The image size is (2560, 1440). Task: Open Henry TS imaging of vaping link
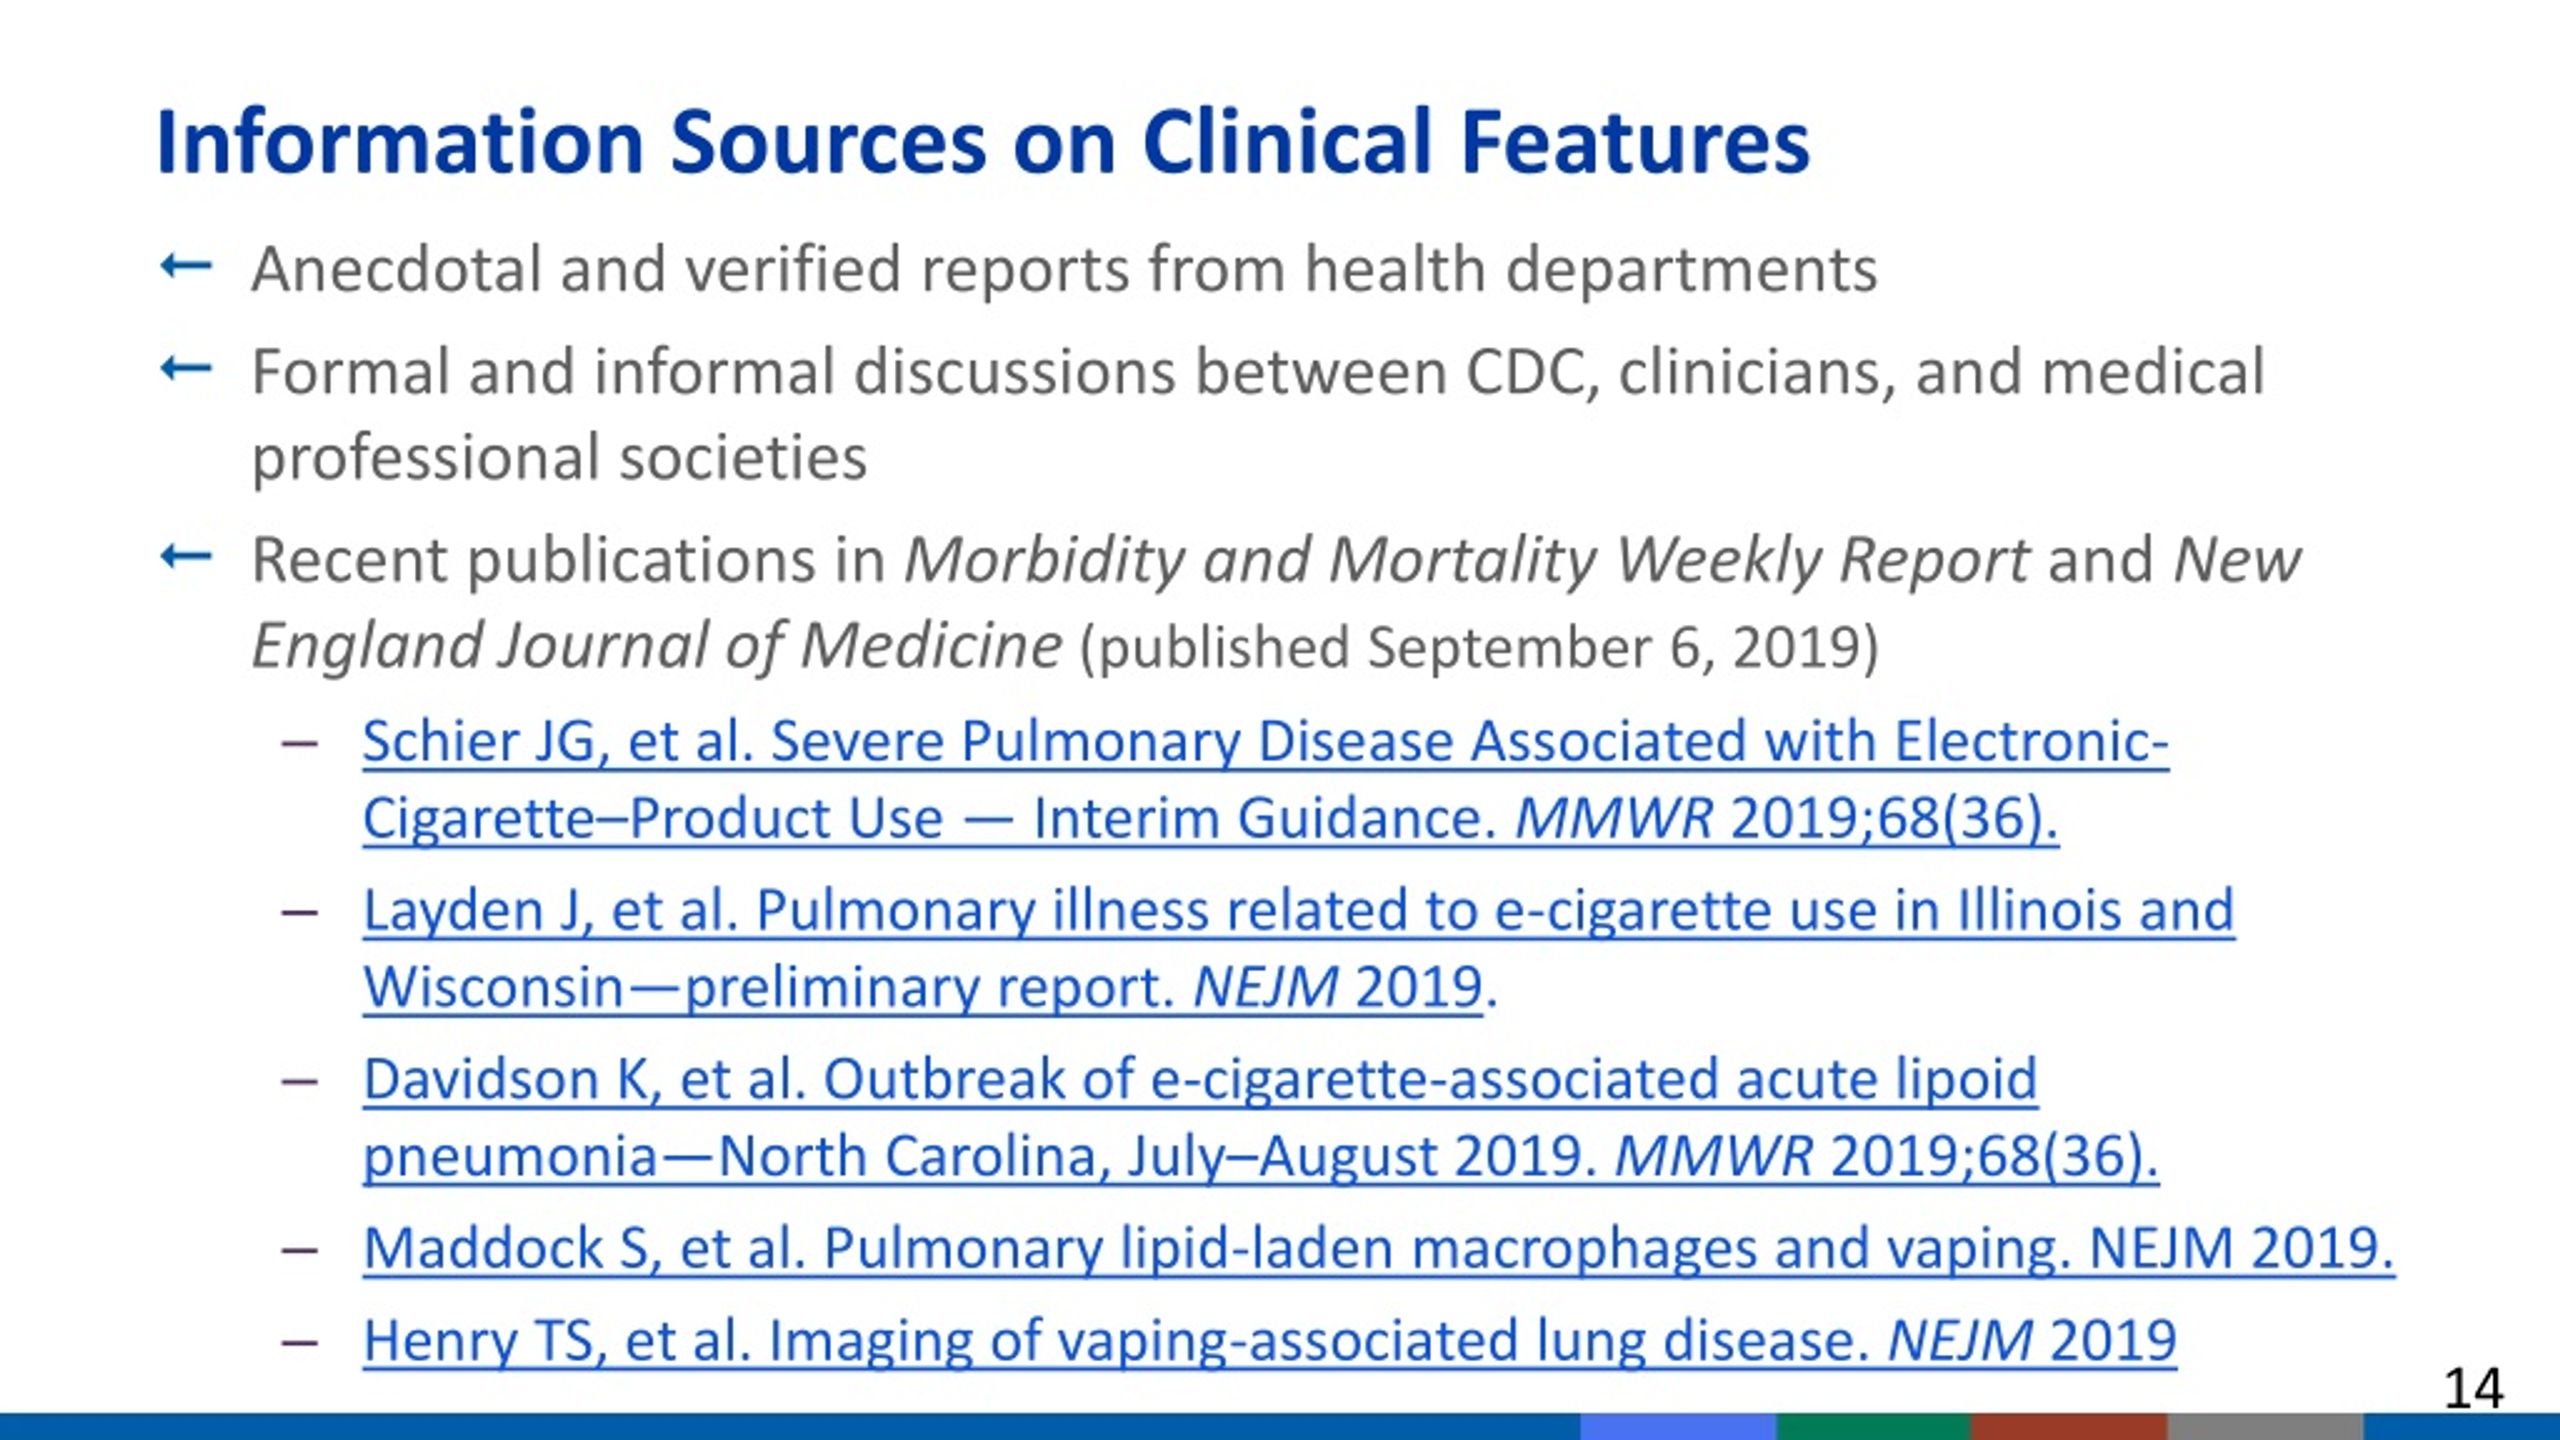tap(1269, 1340)
